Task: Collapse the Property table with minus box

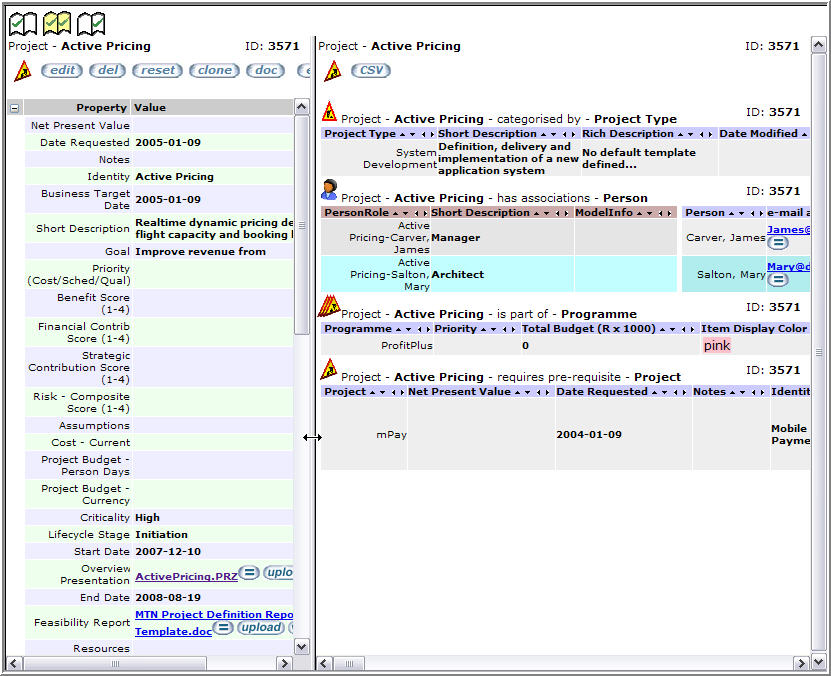Action: point(14,108)
